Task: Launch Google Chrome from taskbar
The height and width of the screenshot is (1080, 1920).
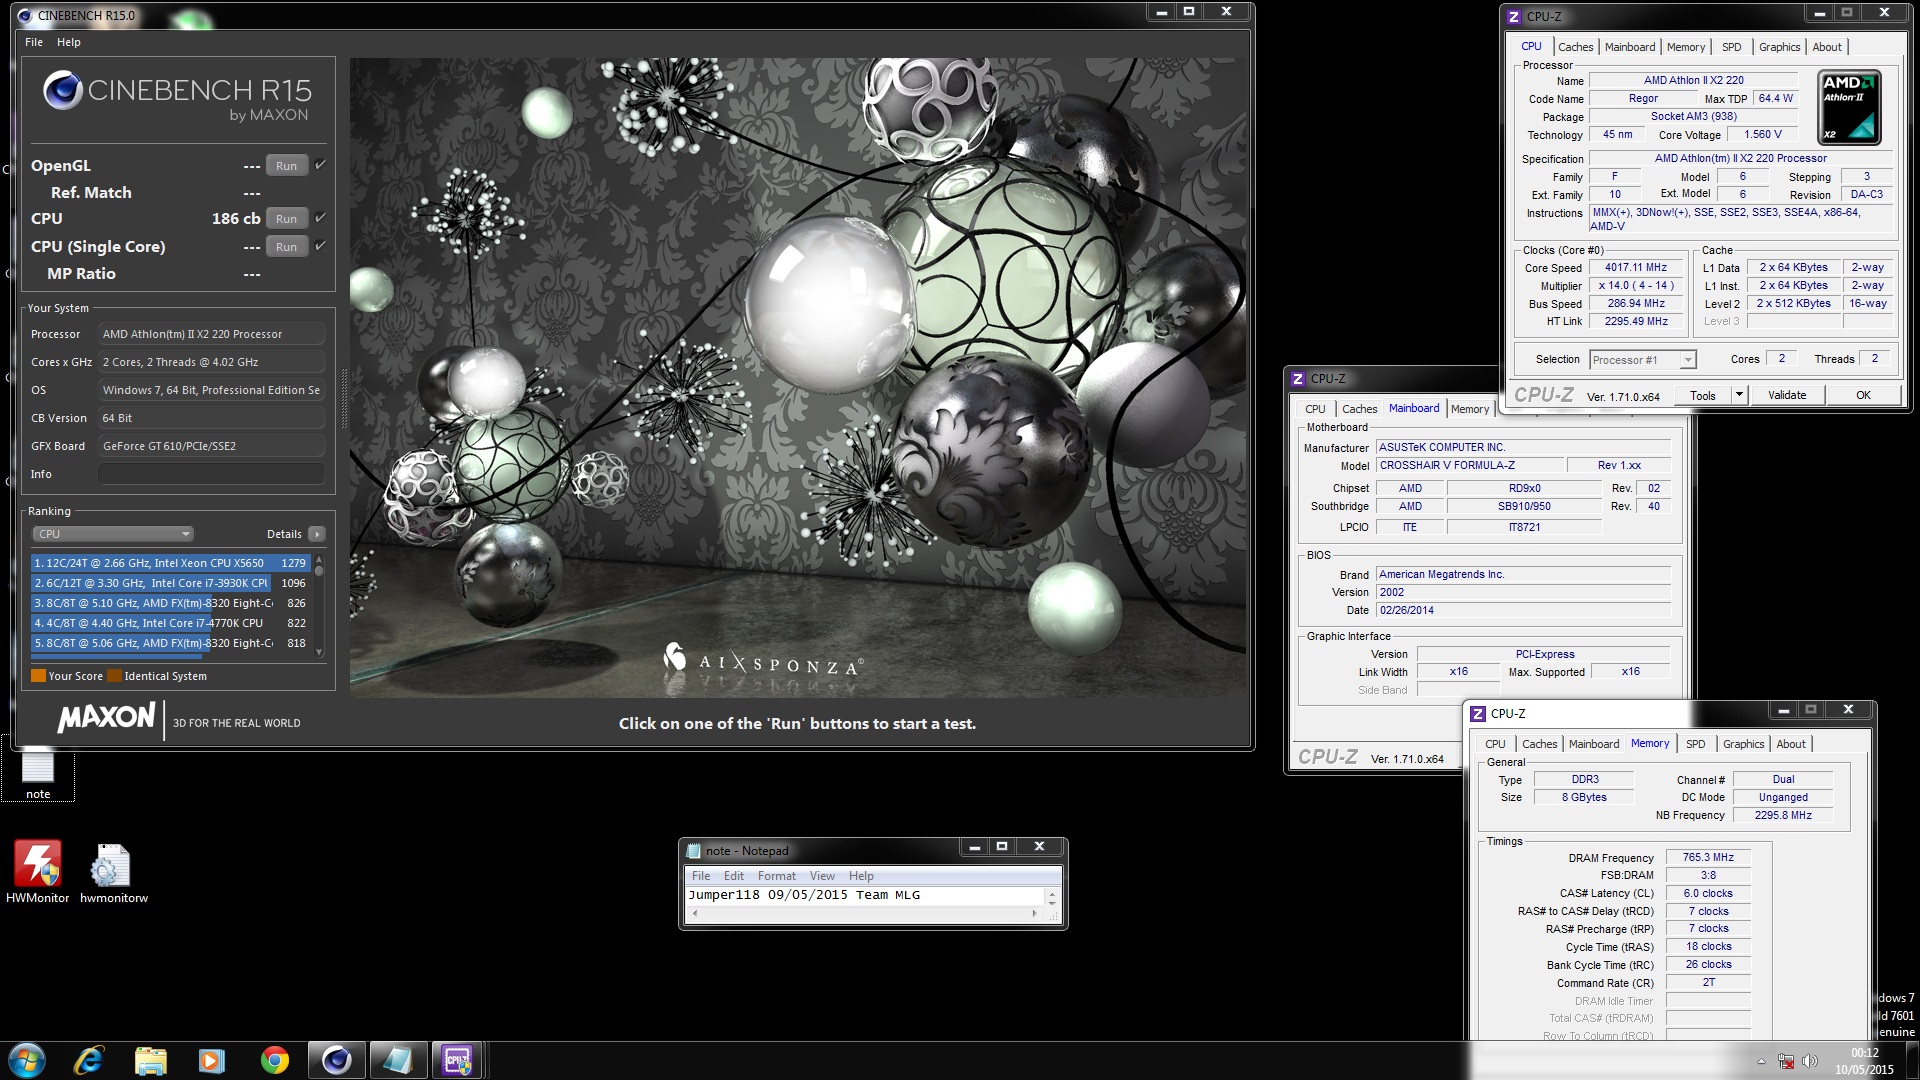Action: [x=274, y=1060]
